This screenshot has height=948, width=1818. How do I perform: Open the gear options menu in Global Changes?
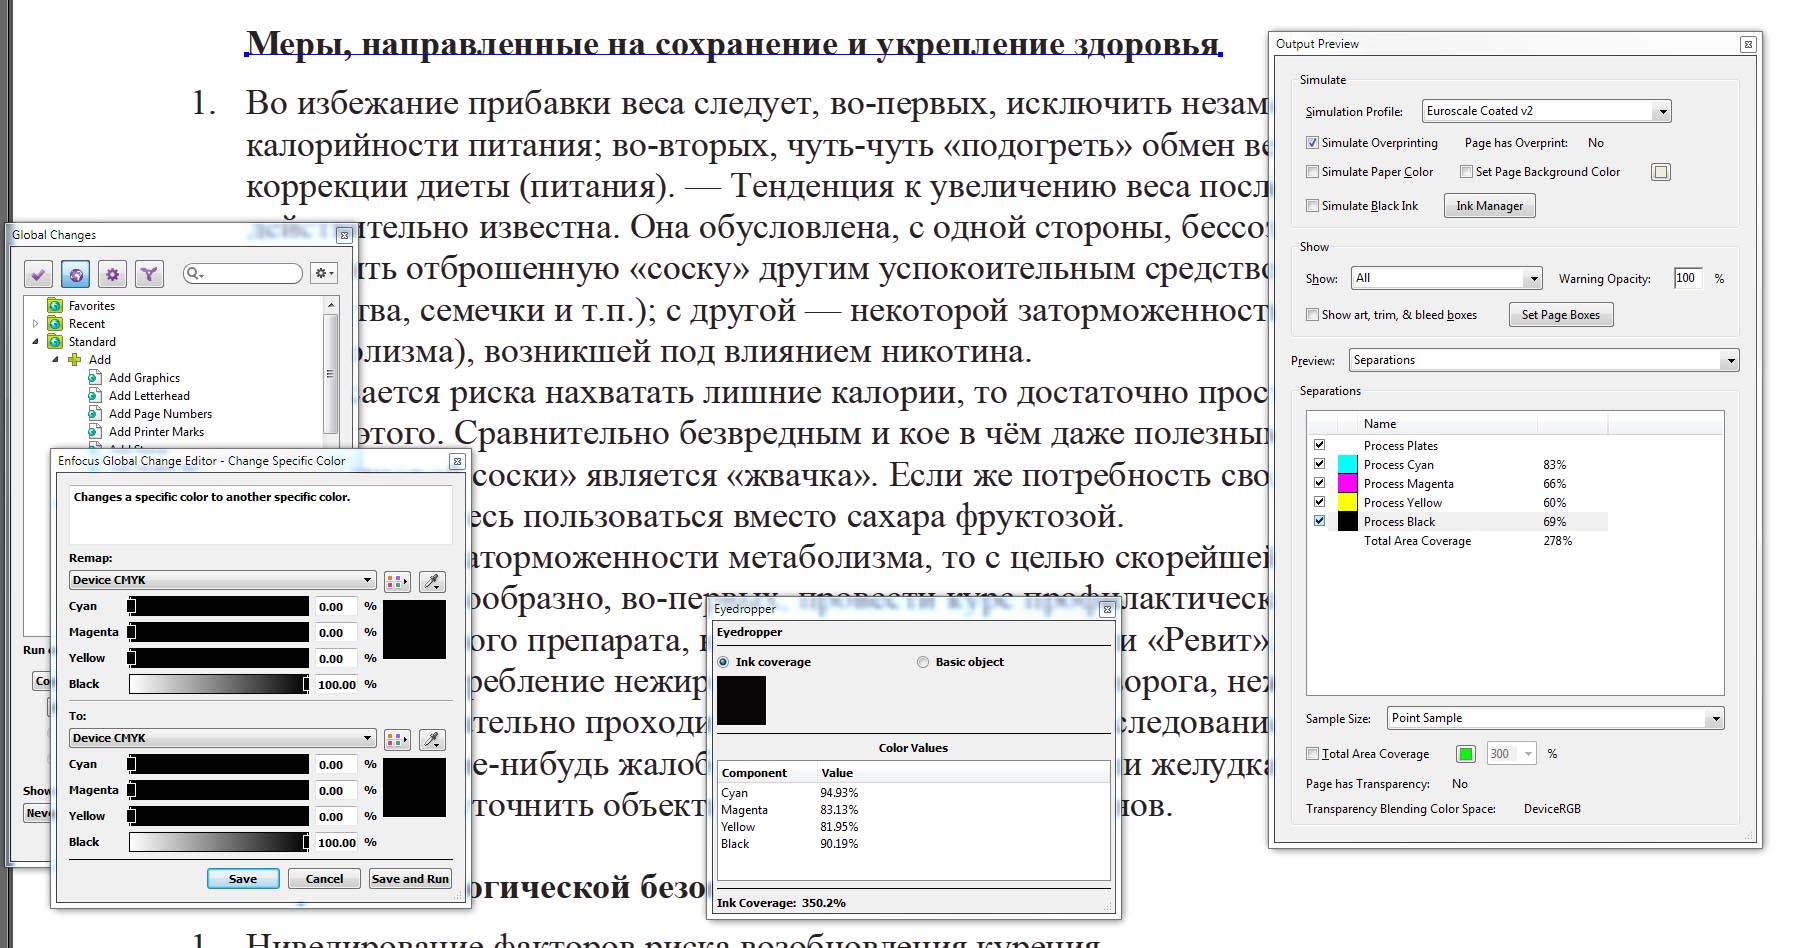[324, 273]
